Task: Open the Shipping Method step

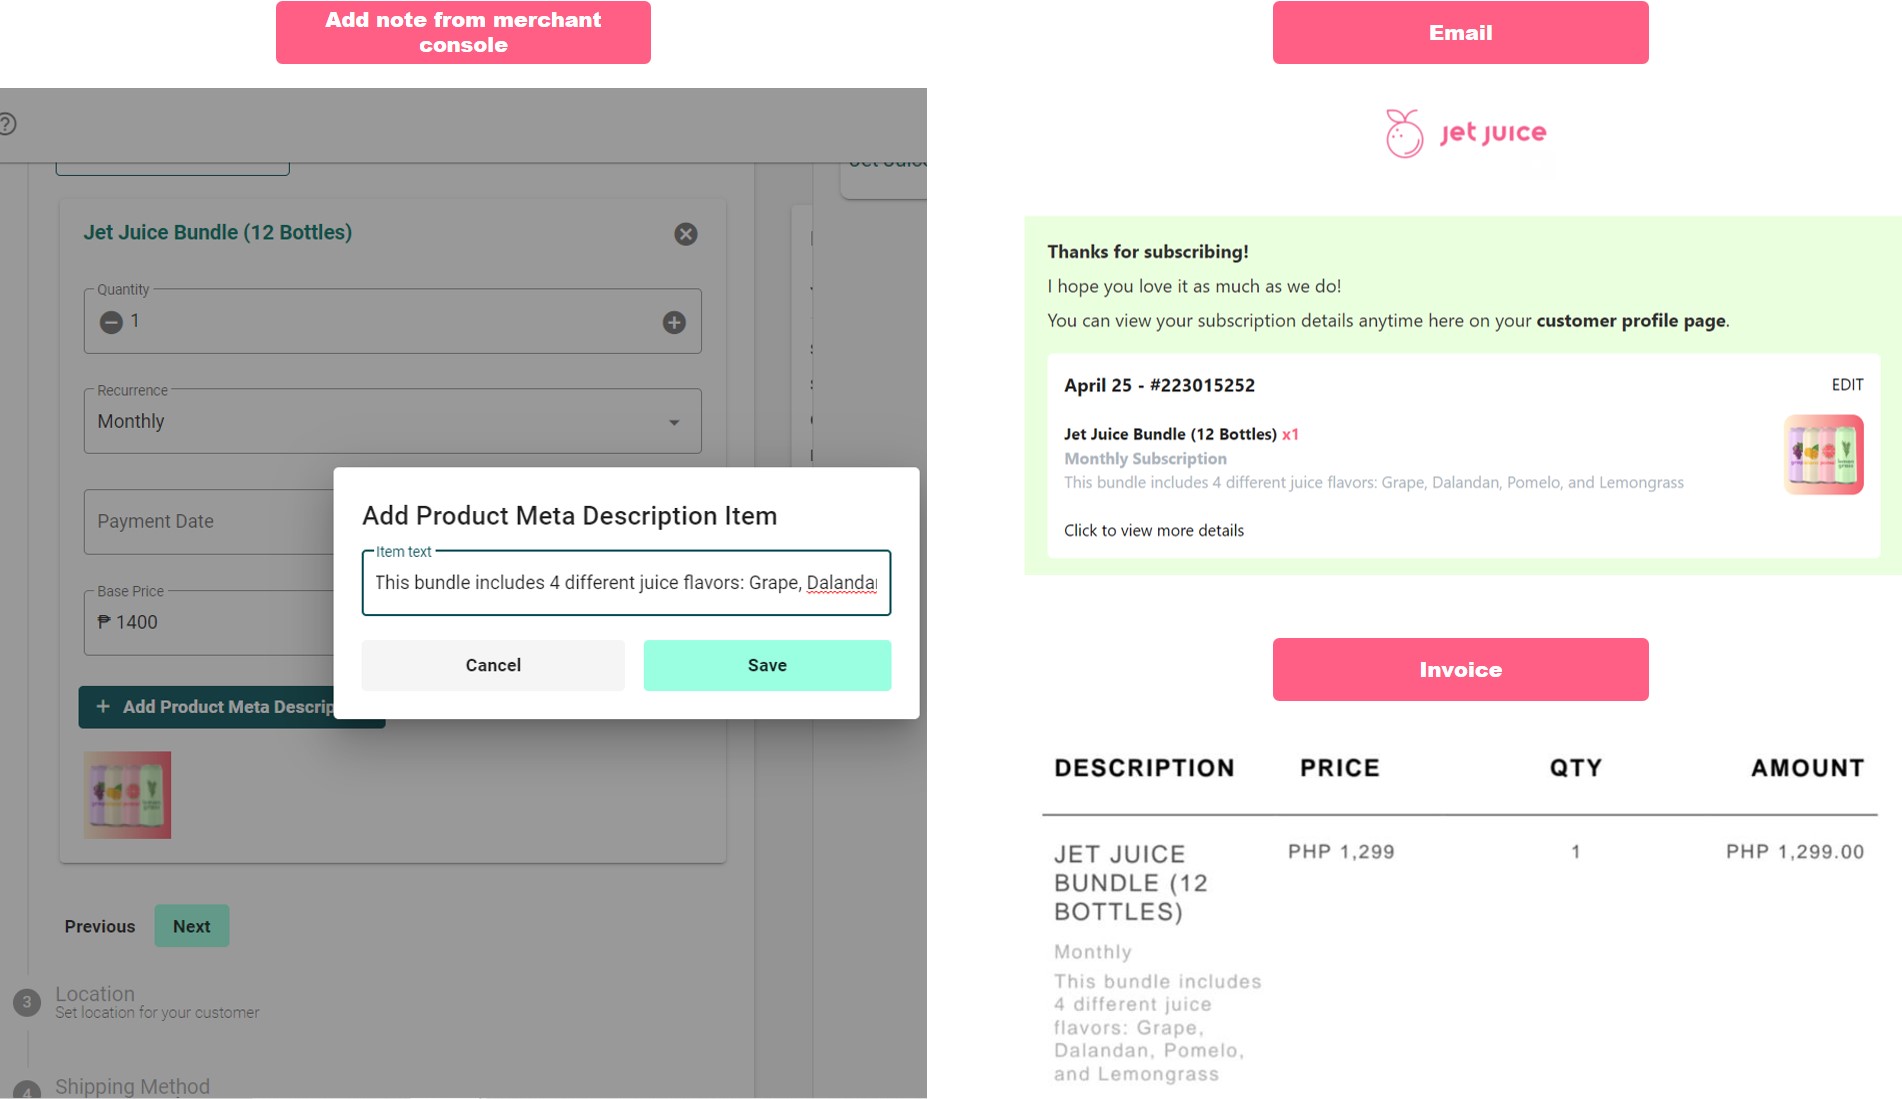Action: click(132, 1087)
